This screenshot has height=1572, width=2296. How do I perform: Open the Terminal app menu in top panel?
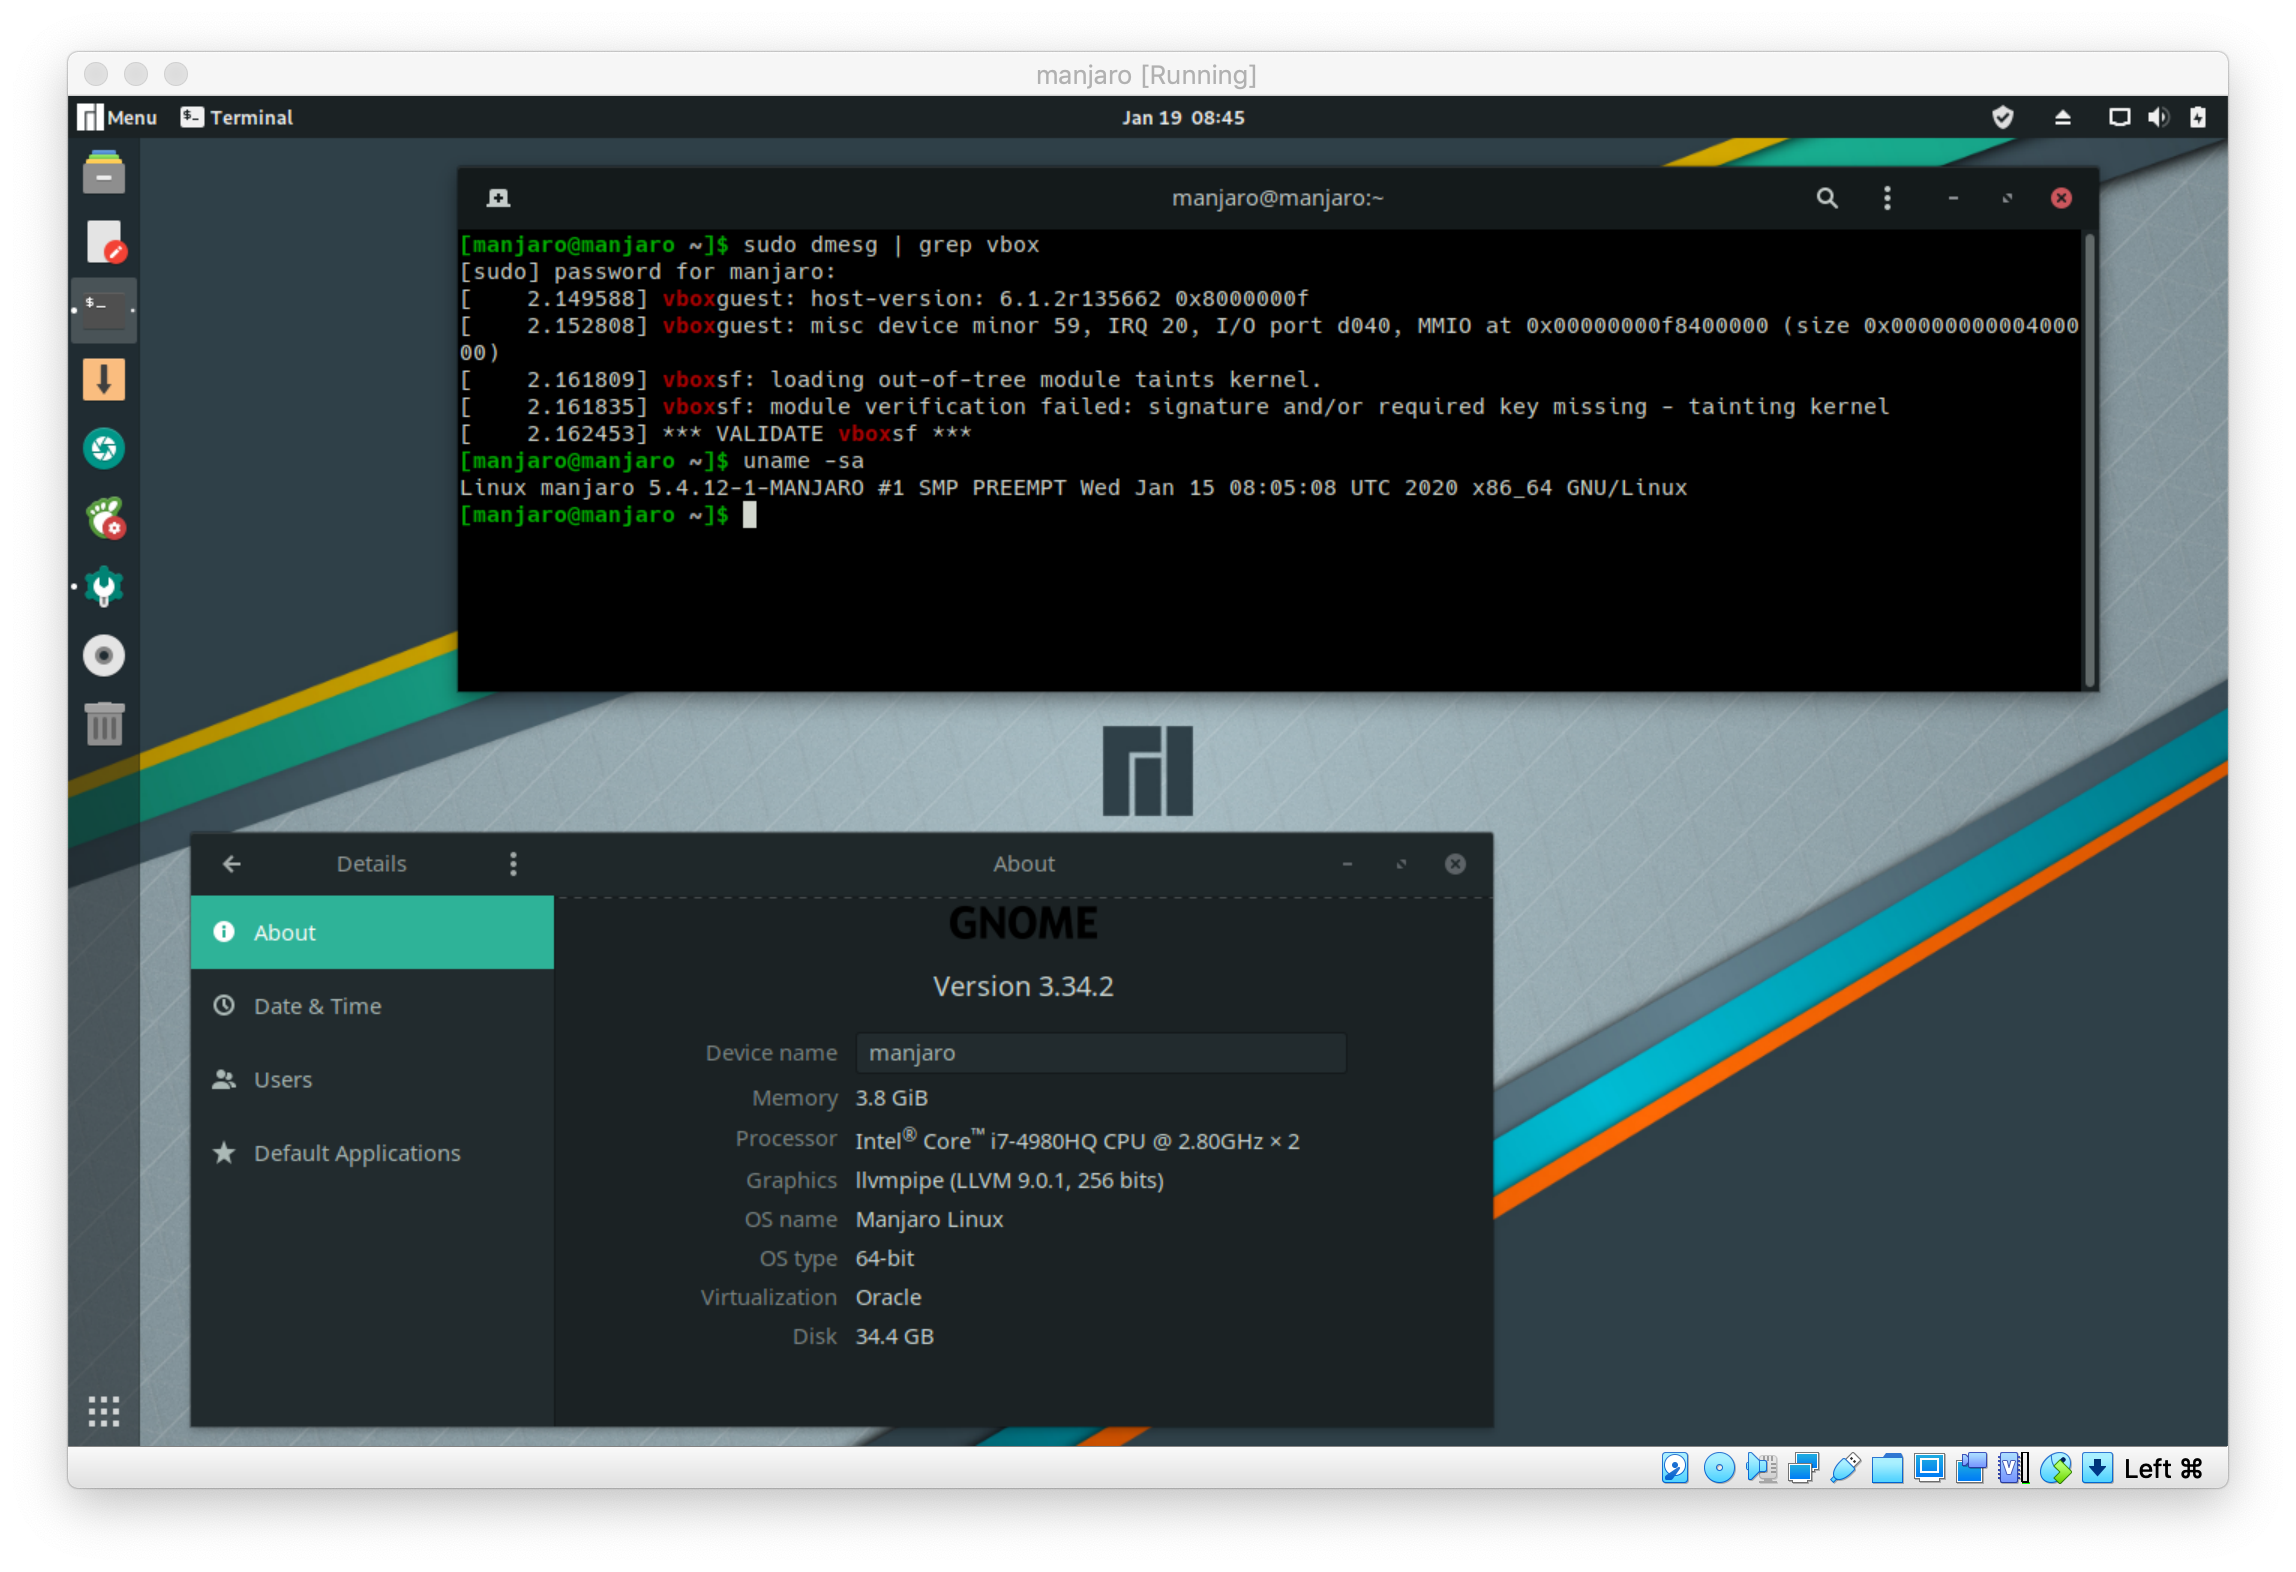(237, 117)
